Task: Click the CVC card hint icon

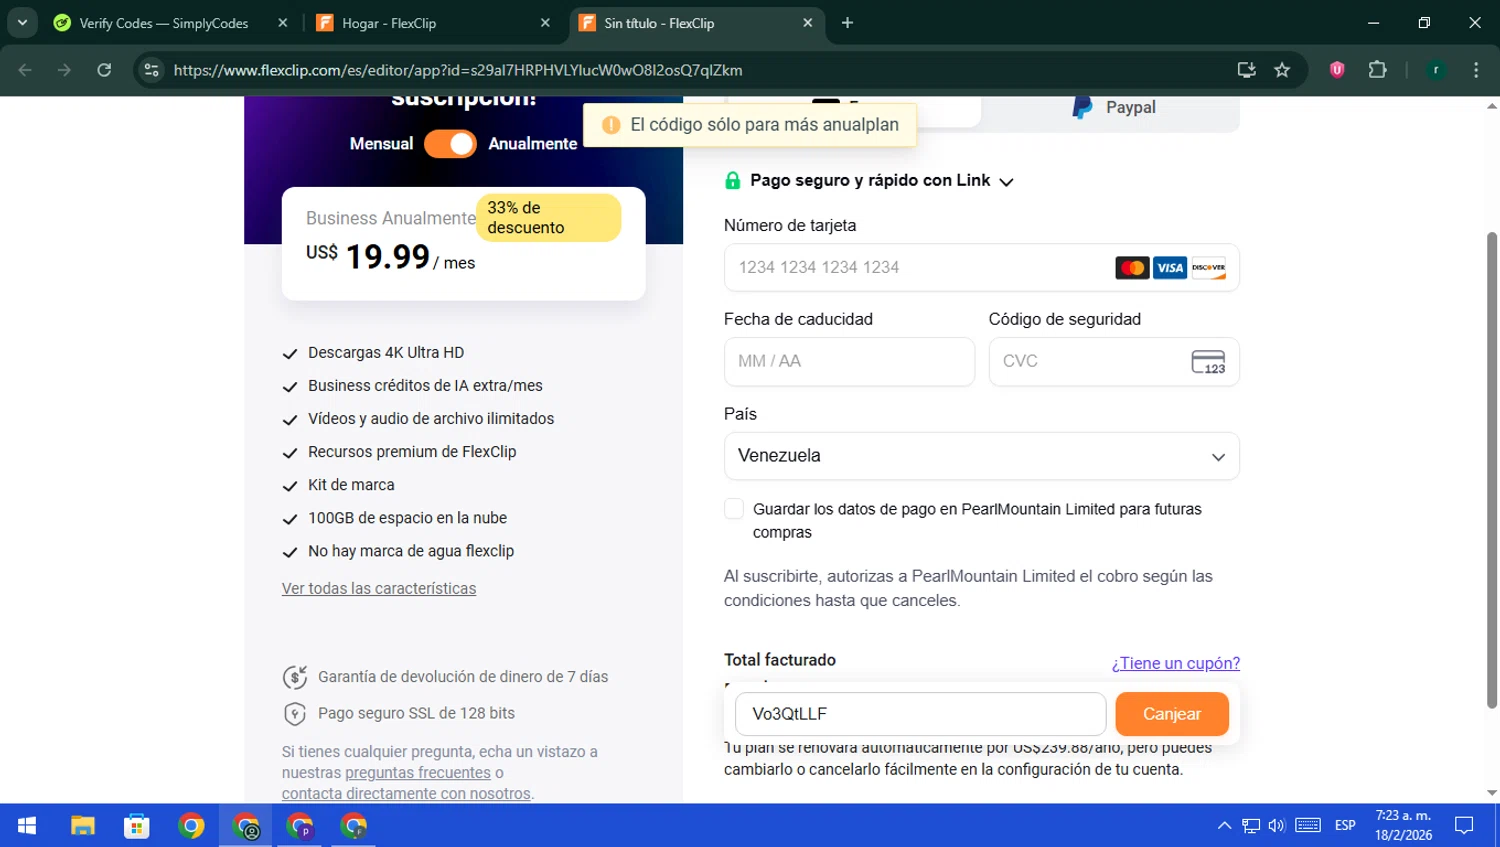Action: click(x=1208, y=362)
